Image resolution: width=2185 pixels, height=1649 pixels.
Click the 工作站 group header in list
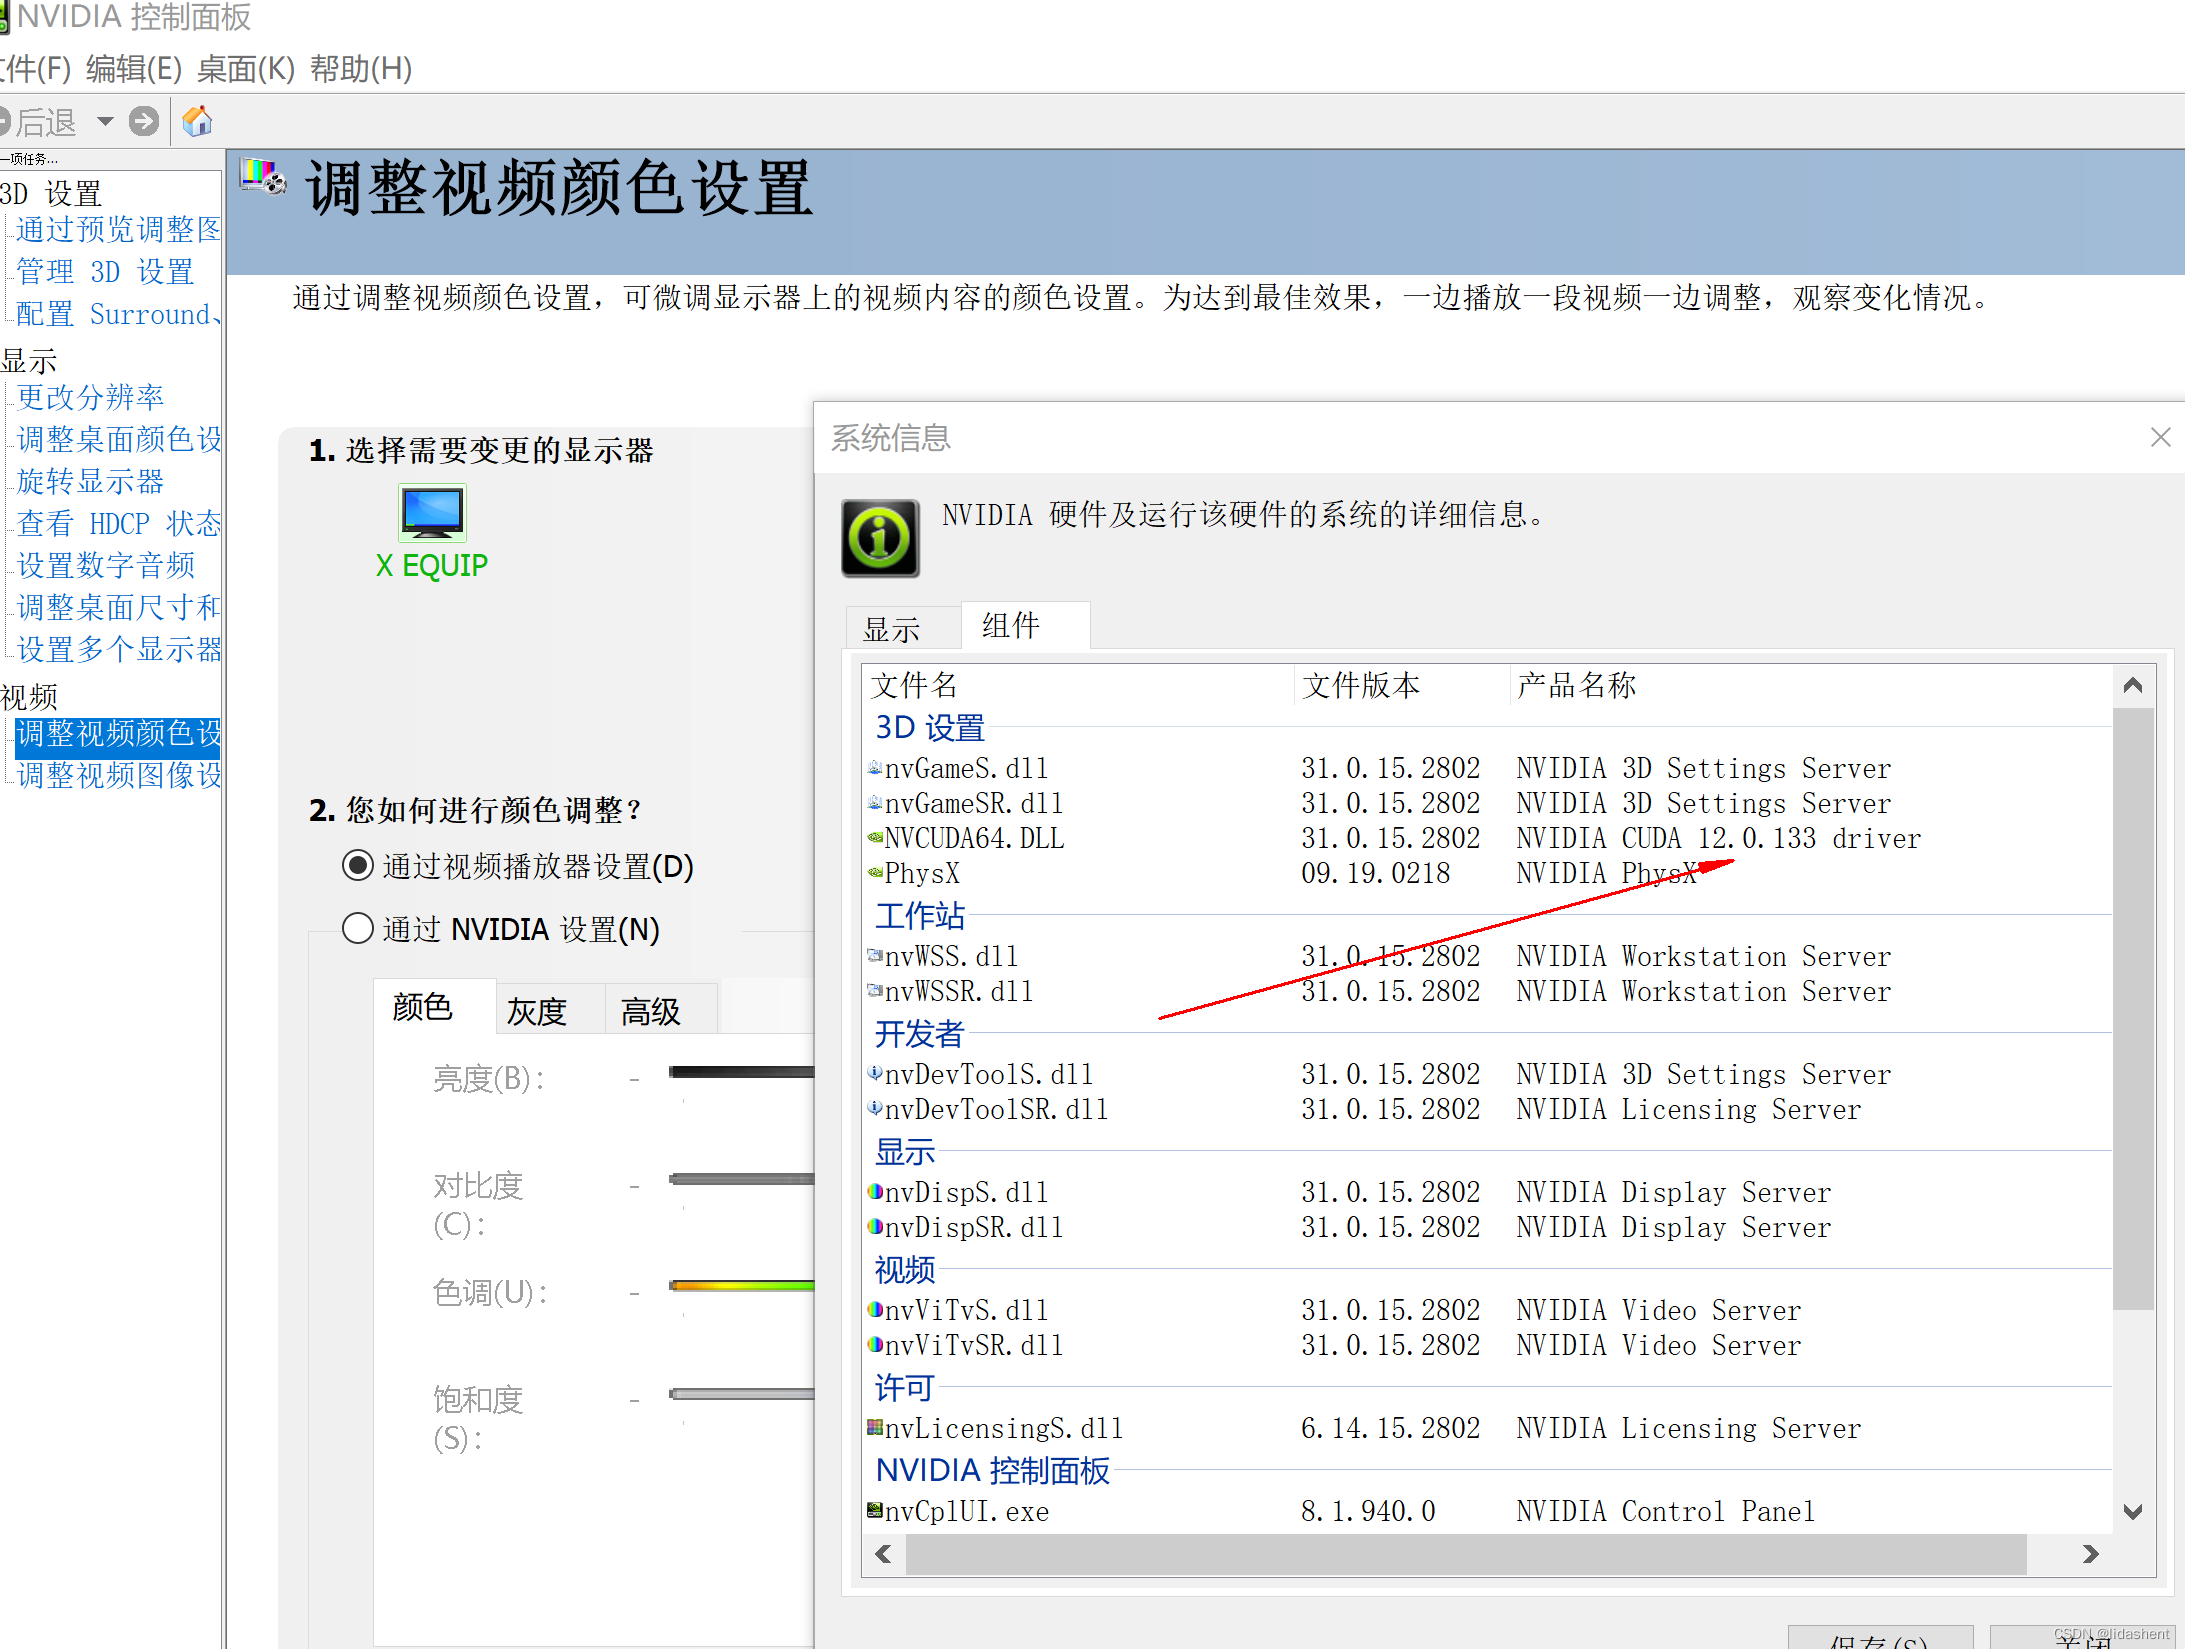point(920,915)
